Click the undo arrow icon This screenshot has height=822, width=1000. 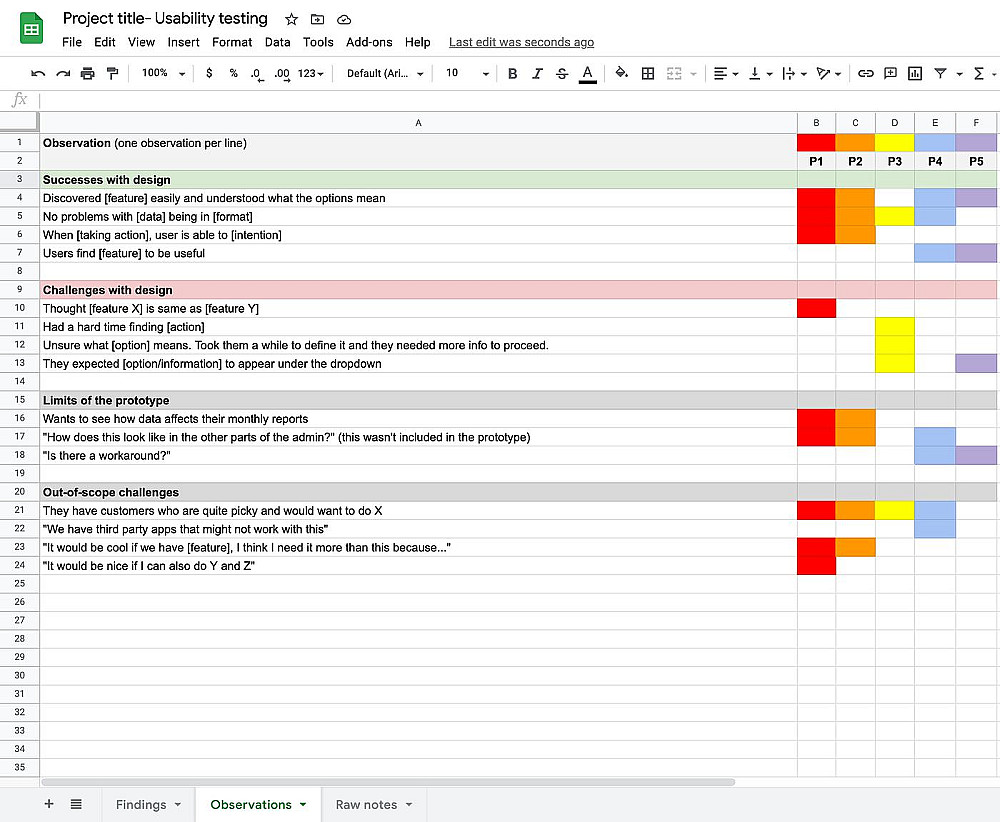pos(38,73)
